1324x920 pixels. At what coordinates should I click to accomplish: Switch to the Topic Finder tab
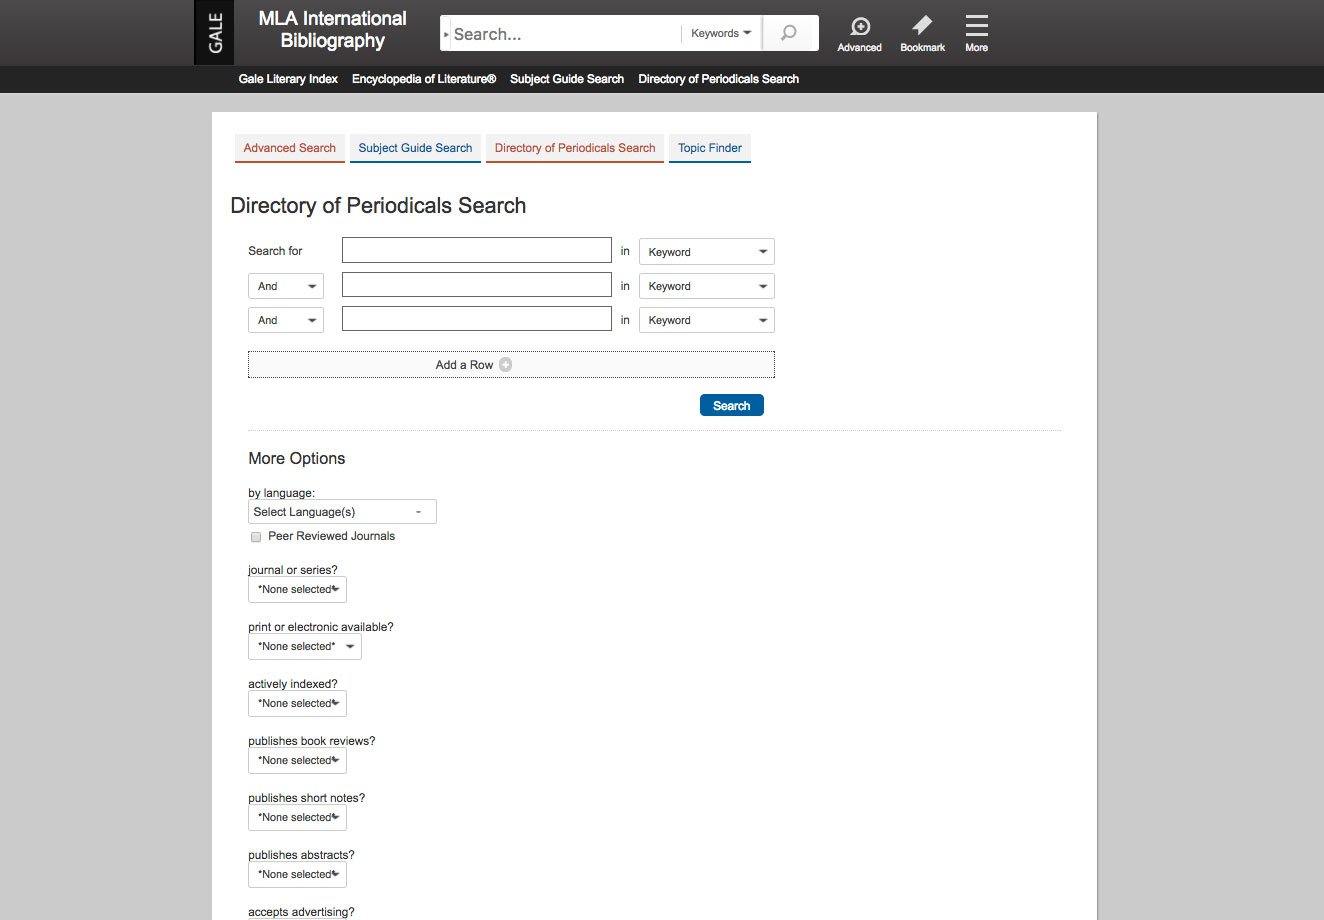(710, 148)
